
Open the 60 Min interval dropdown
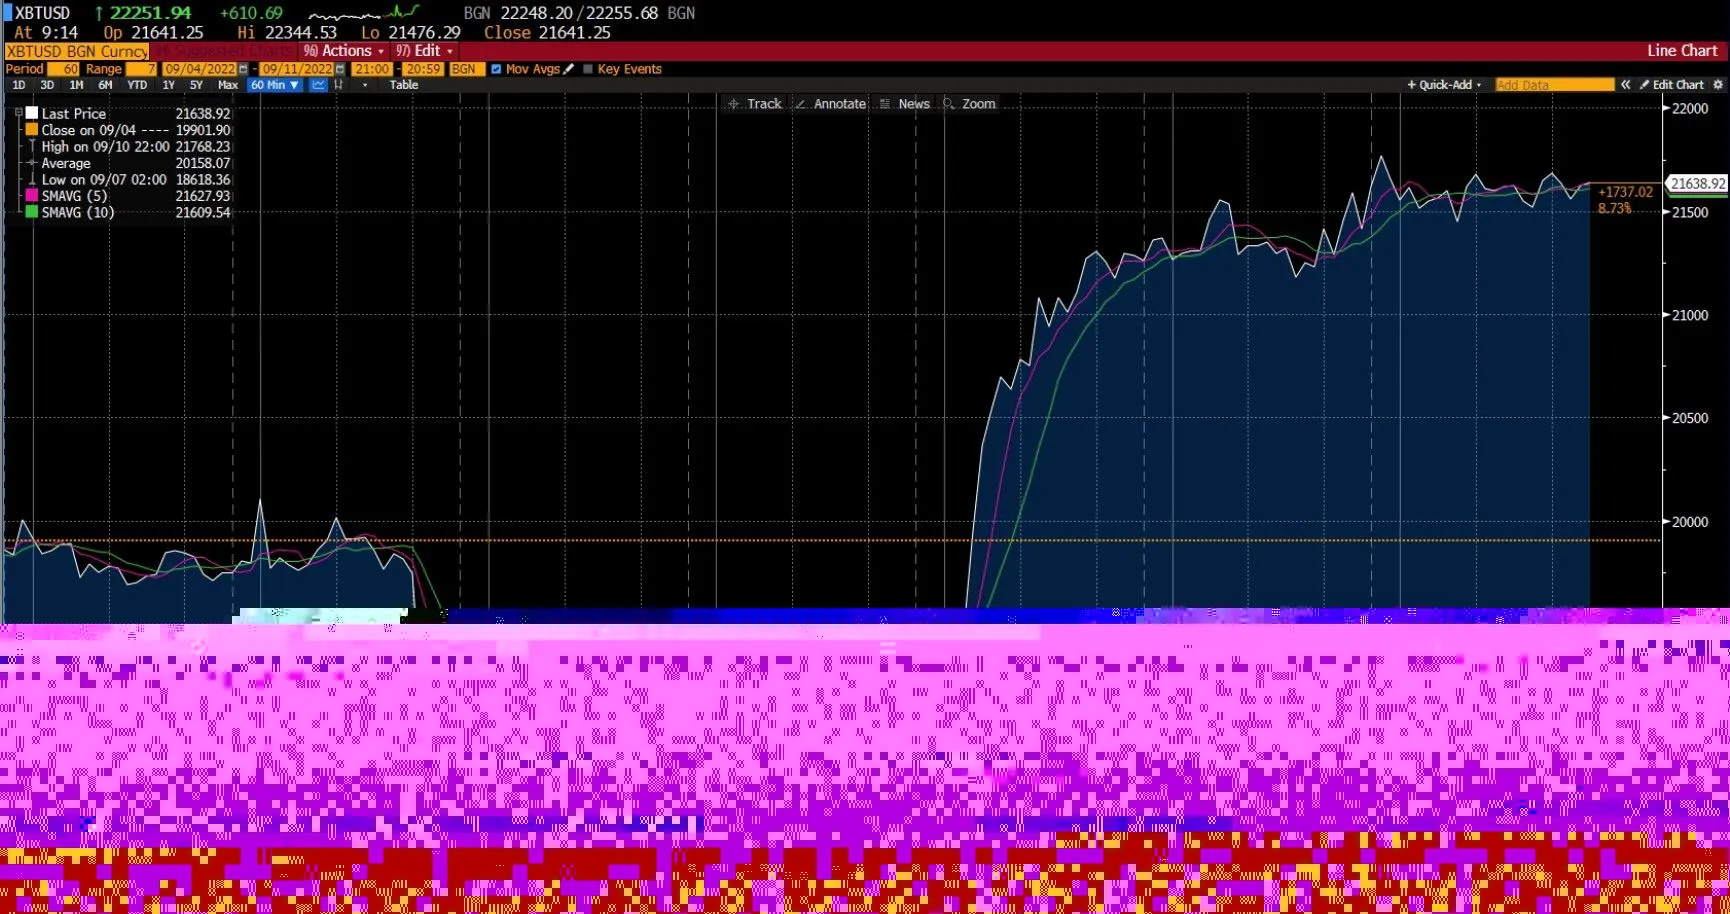pyautogui.click(x=274, y=84)
